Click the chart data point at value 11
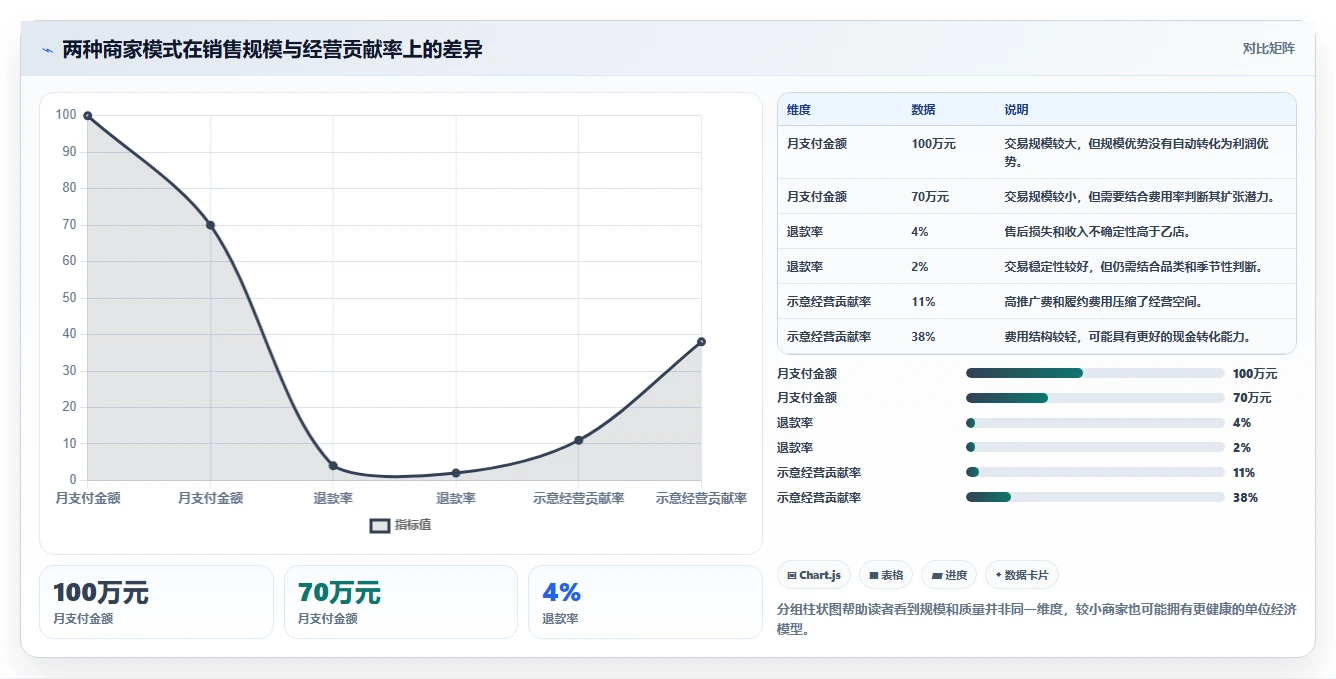1336x679 pixels. point(578,440)
